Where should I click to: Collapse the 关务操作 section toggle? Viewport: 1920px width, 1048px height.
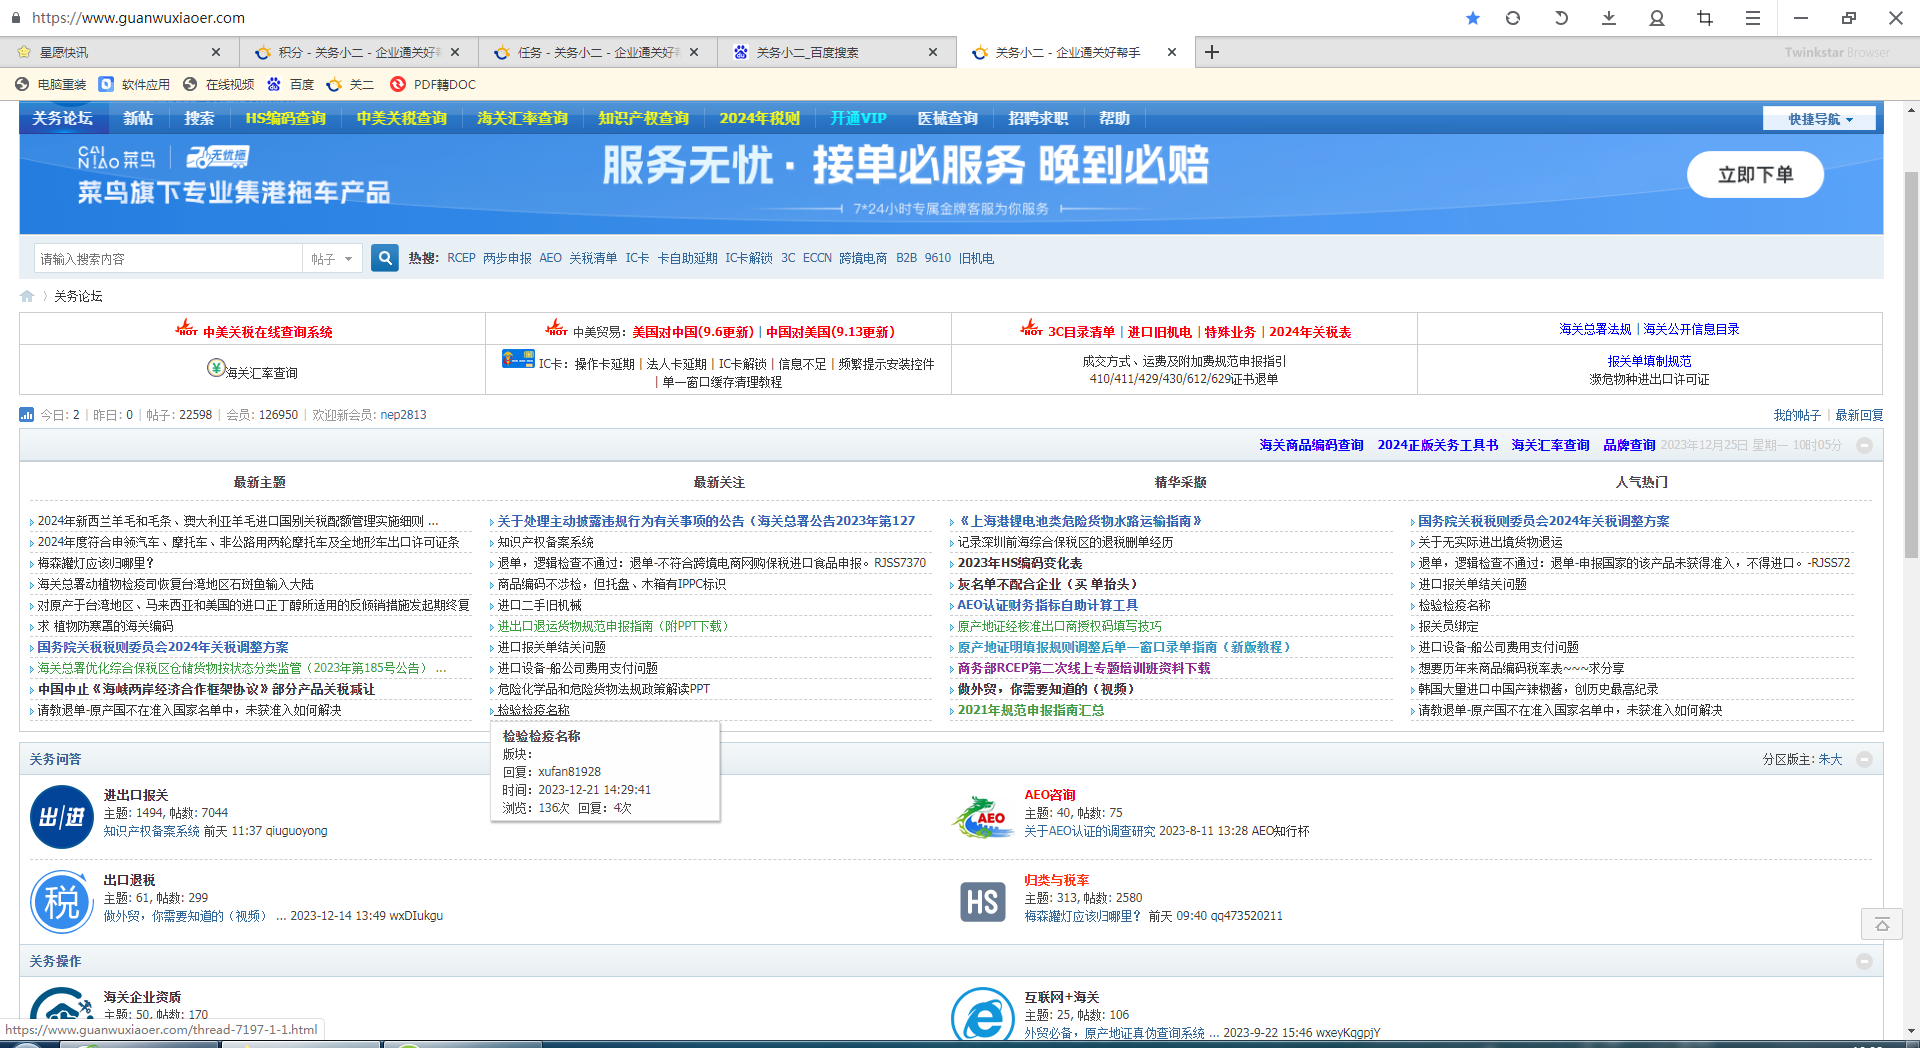pos(1864,961)
